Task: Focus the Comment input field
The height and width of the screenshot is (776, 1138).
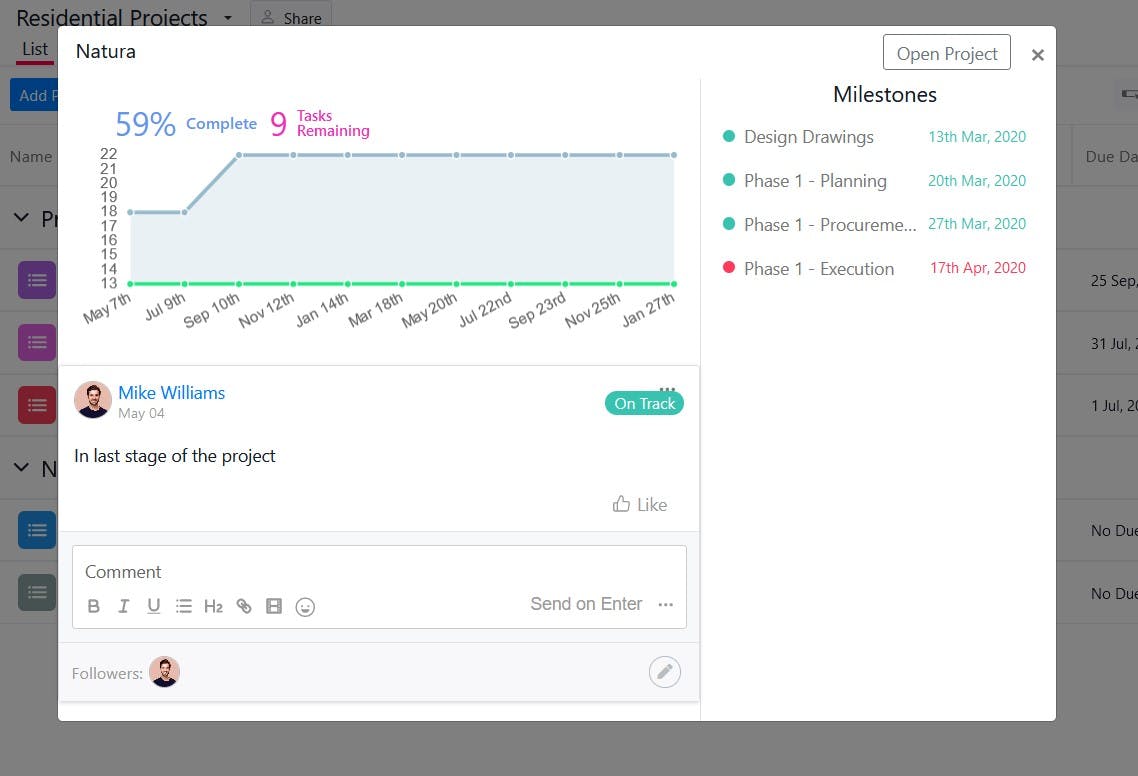Action: click(x=379, y=571)
